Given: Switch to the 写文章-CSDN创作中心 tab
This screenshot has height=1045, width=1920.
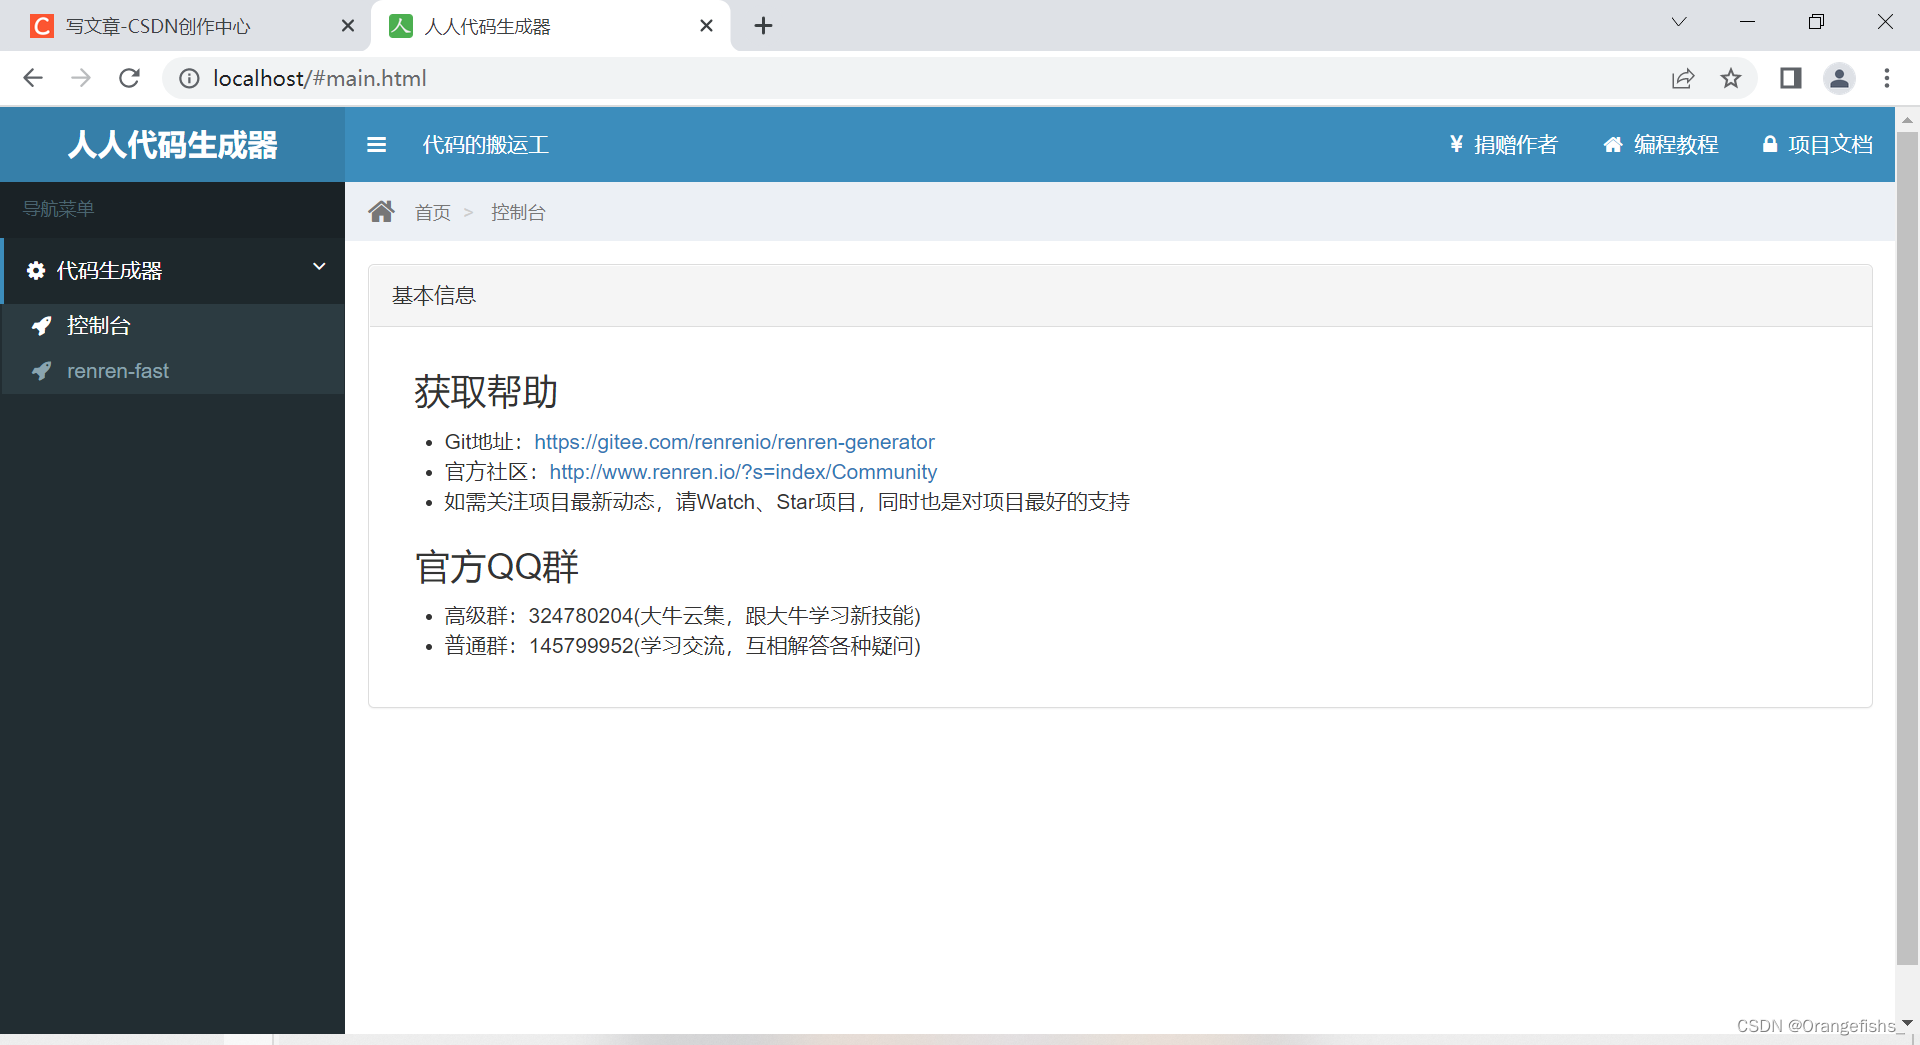Looking at the screenshot, I should pos(160,26).
